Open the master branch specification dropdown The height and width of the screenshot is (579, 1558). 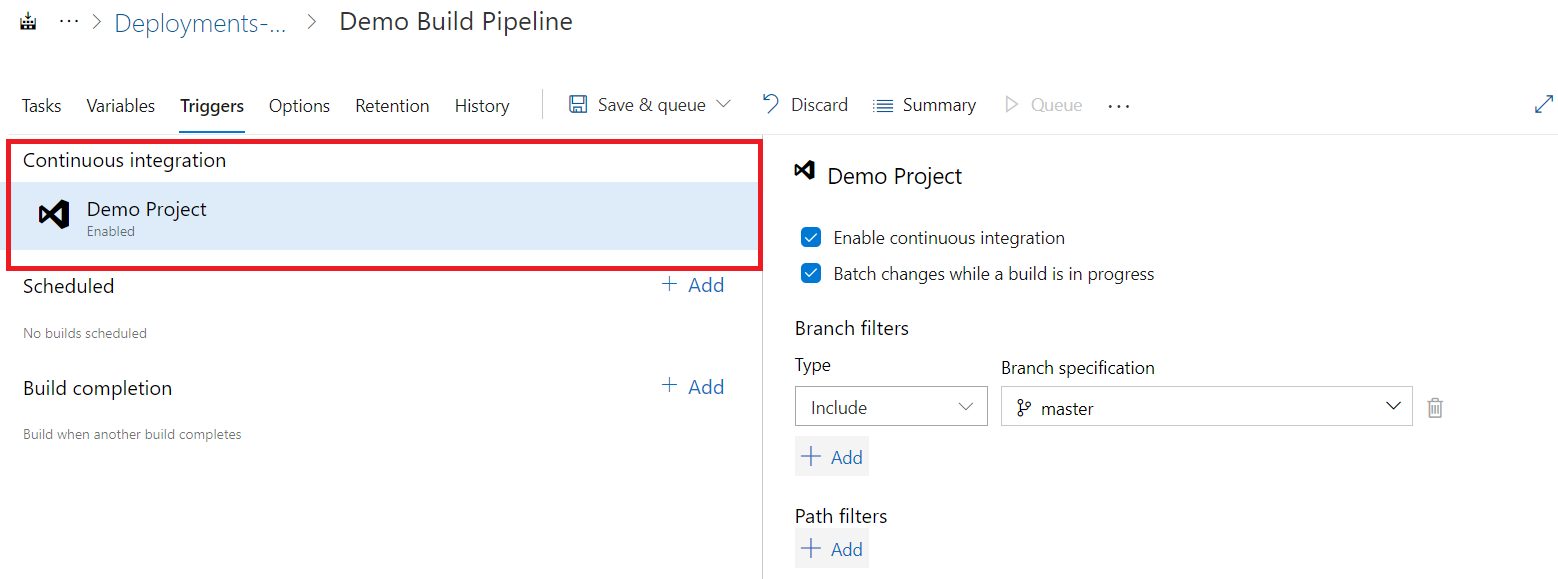(x=1207, y=406)
